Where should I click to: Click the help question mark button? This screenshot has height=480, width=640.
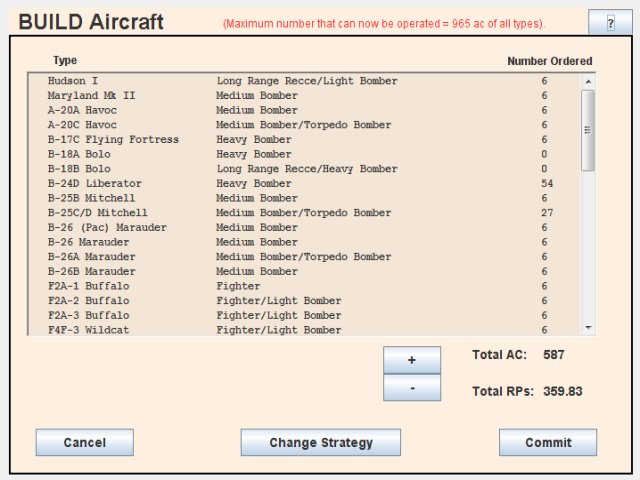[610, 23]
